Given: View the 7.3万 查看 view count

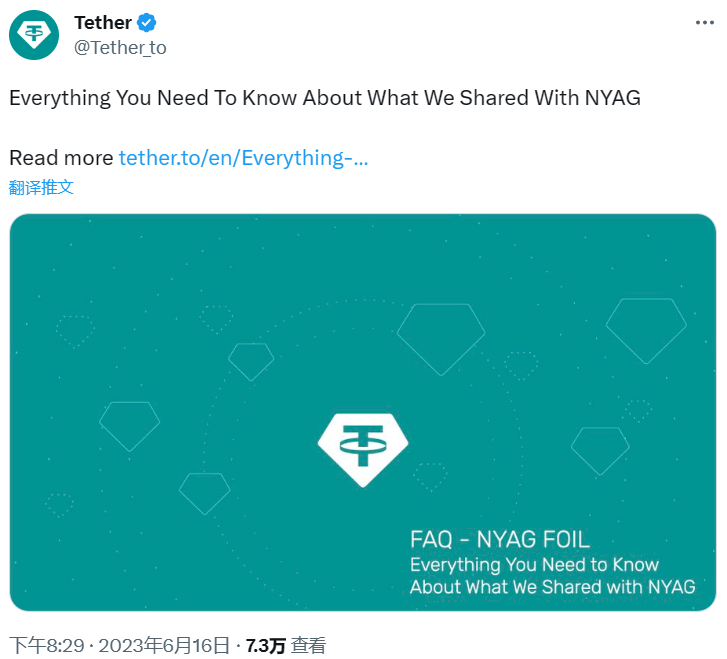Looking at the screenshot, I should (286, 646).
